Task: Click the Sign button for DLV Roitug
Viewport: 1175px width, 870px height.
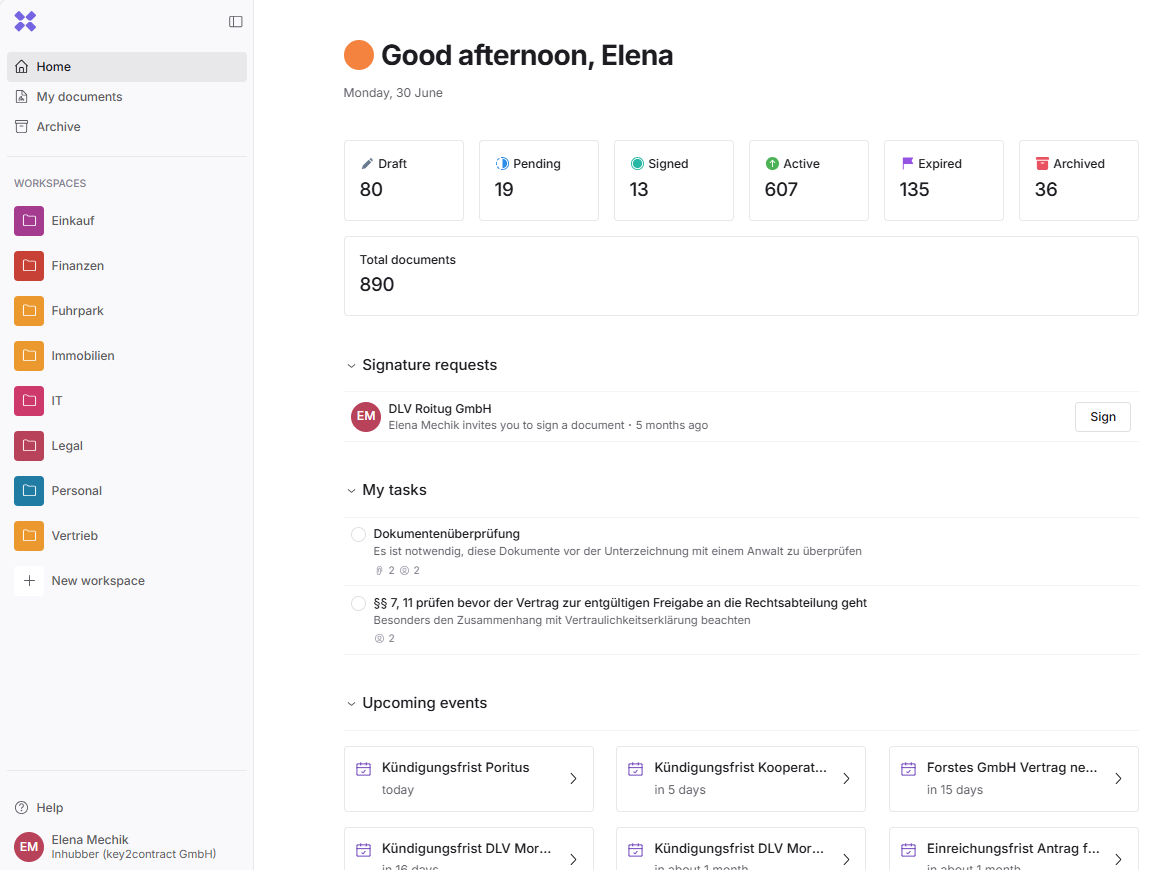Action: [1102, 417]
